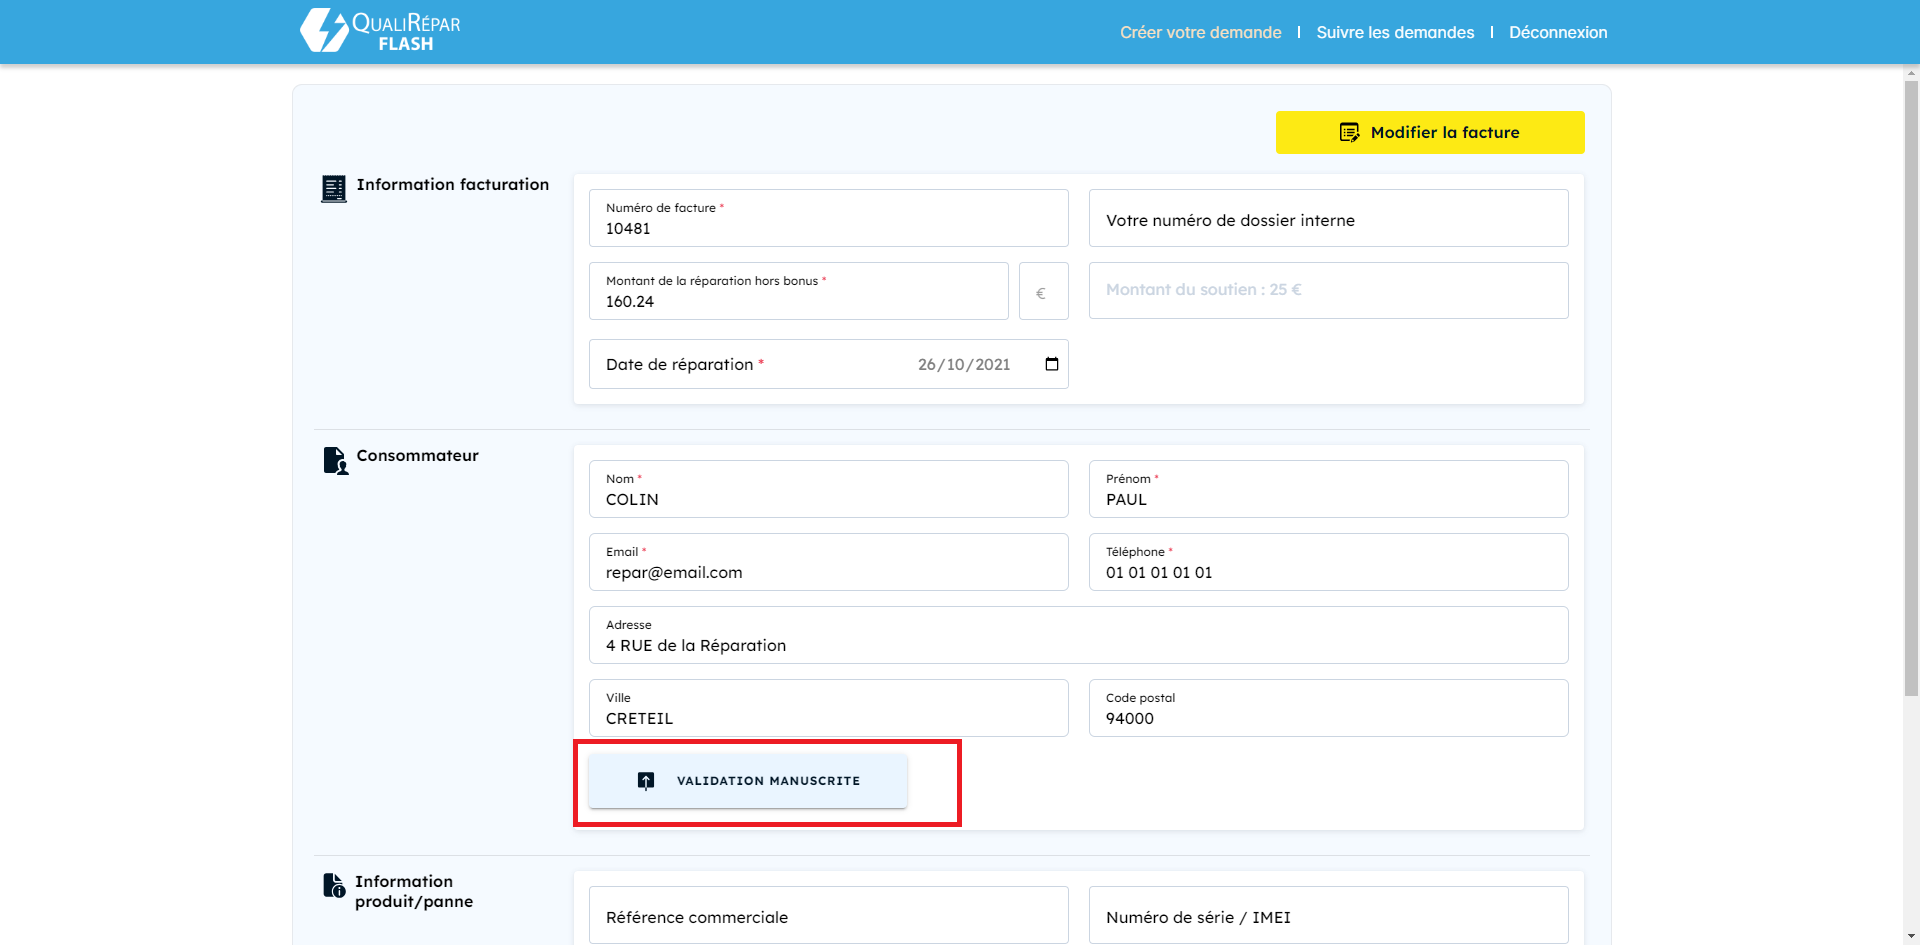Click the Information facturation section icon
The width and height of the screenshot is (1920, 945).
click(x=334, y=188)
